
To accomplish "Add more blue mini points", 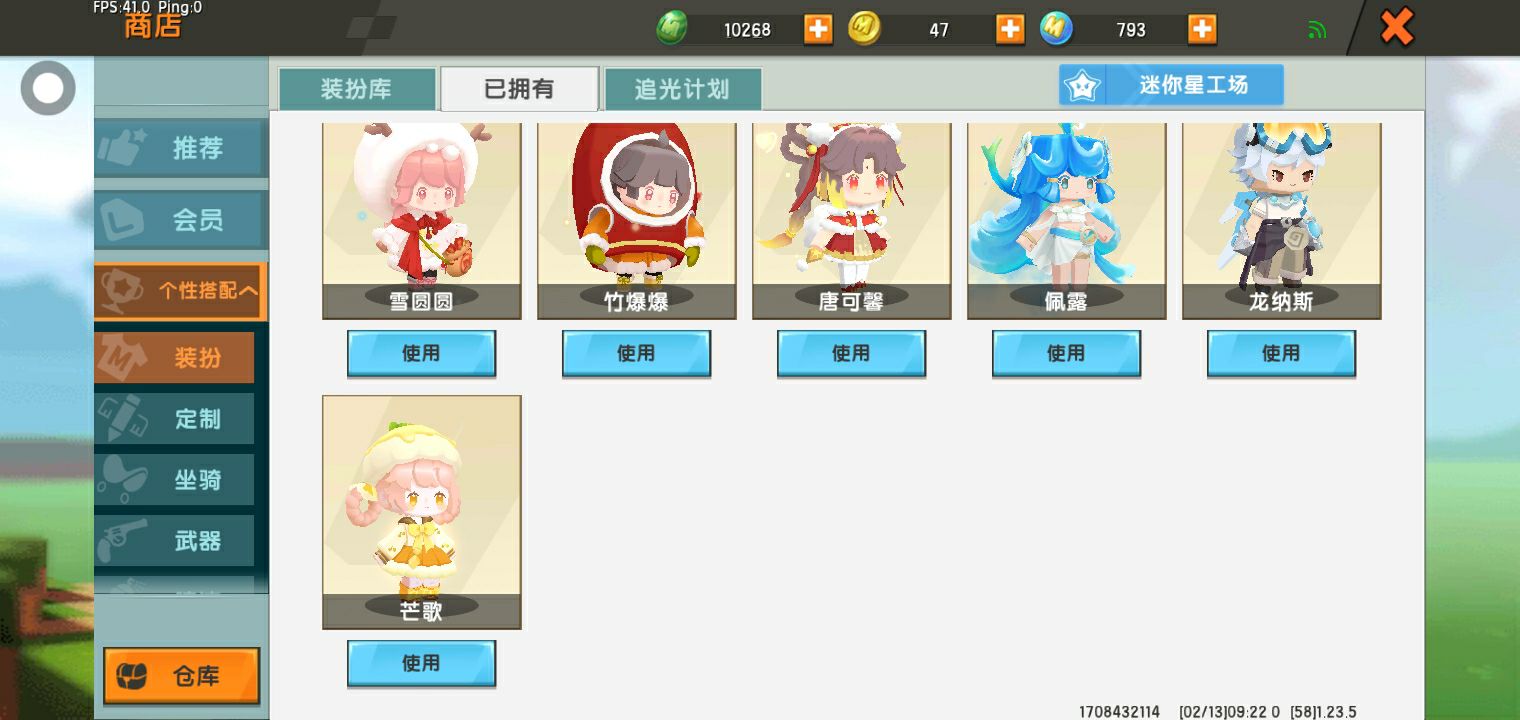I will 1202,29.
